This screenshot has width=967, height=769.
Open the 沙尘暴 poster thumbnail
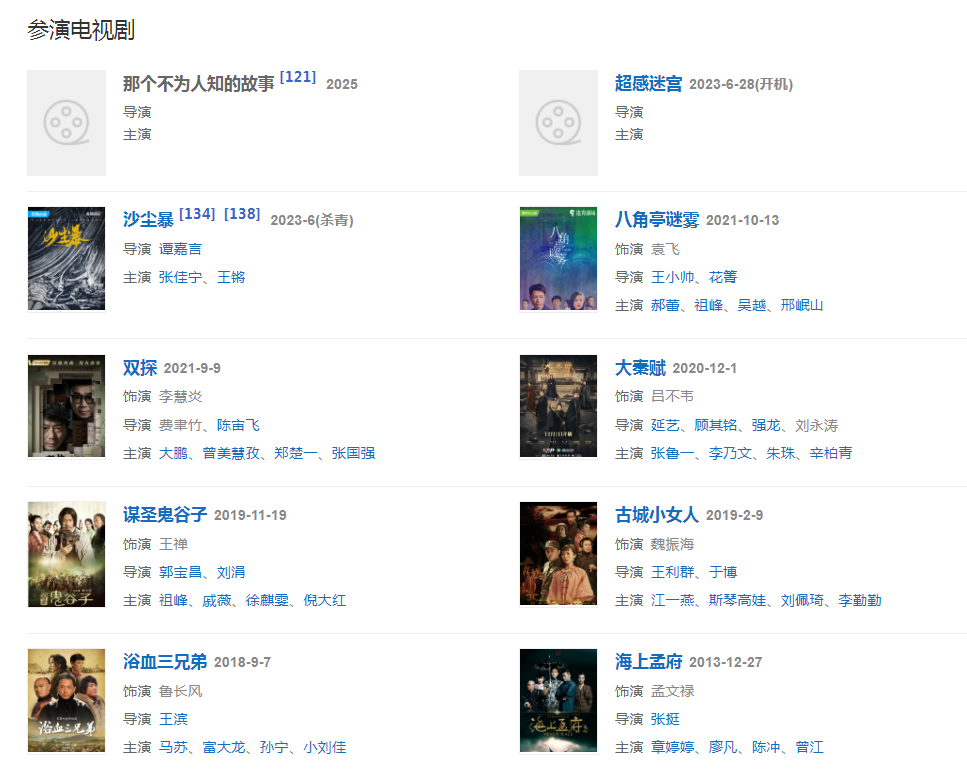[x=67, y=258]
